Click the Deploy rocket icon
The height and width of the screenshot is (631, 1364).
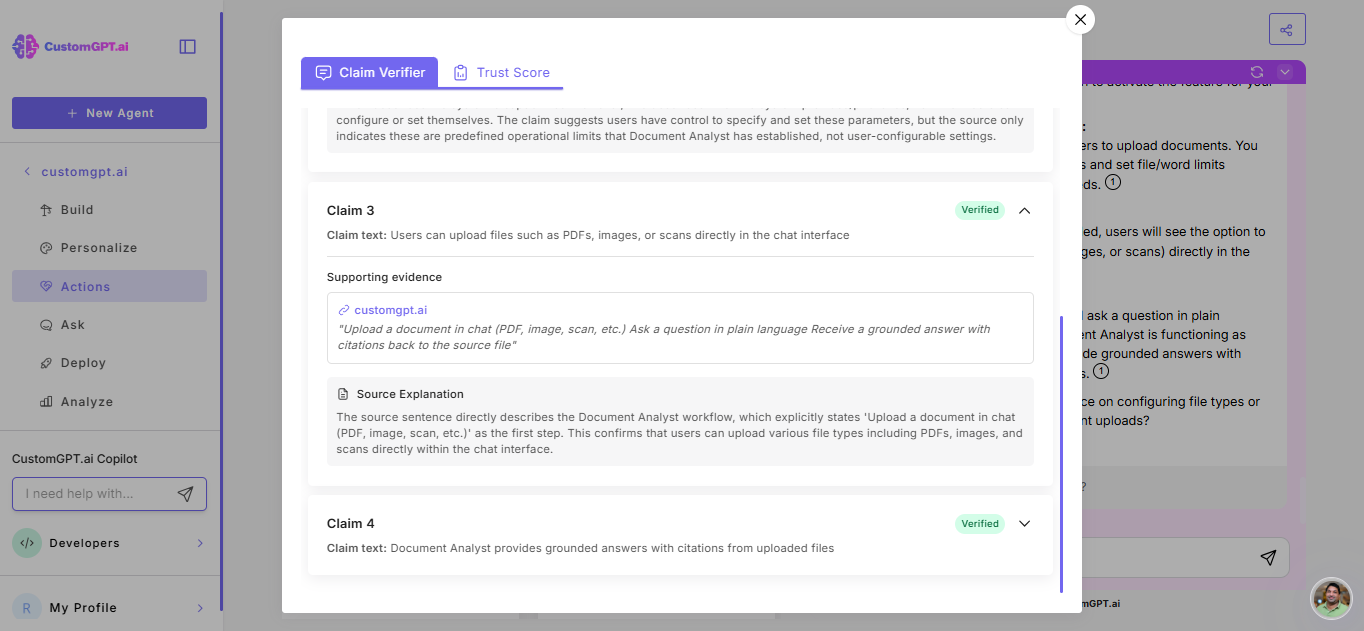pos(45,363)
